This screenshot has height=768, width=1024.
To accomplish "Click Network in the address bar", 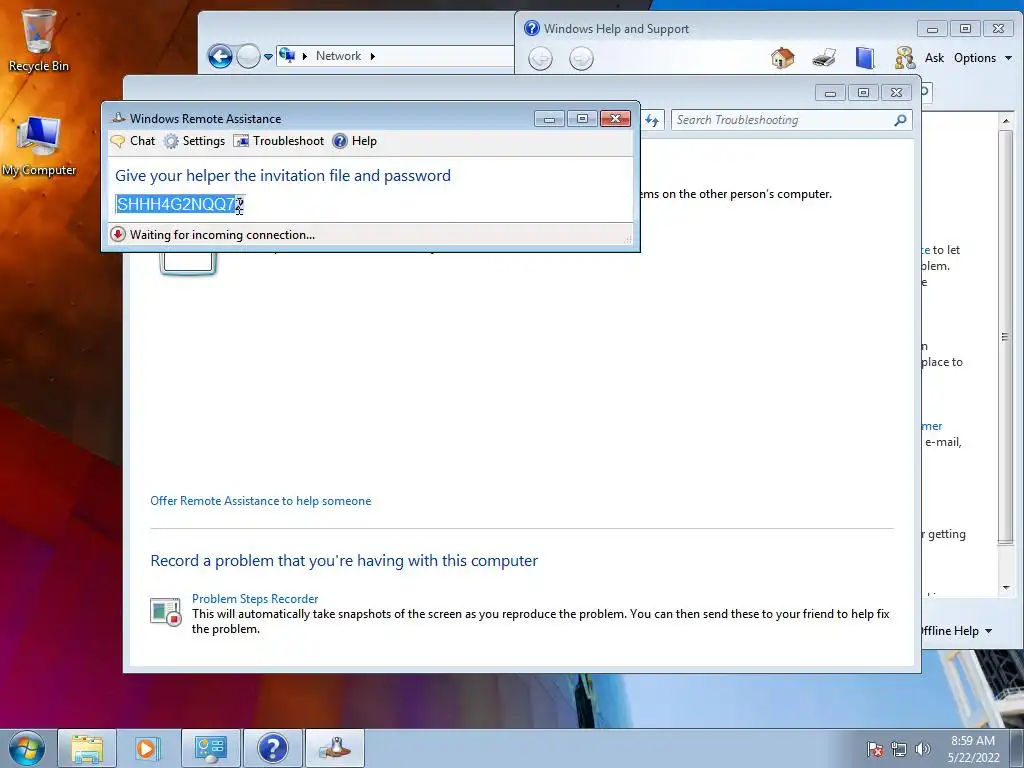I will coord(338,56).
